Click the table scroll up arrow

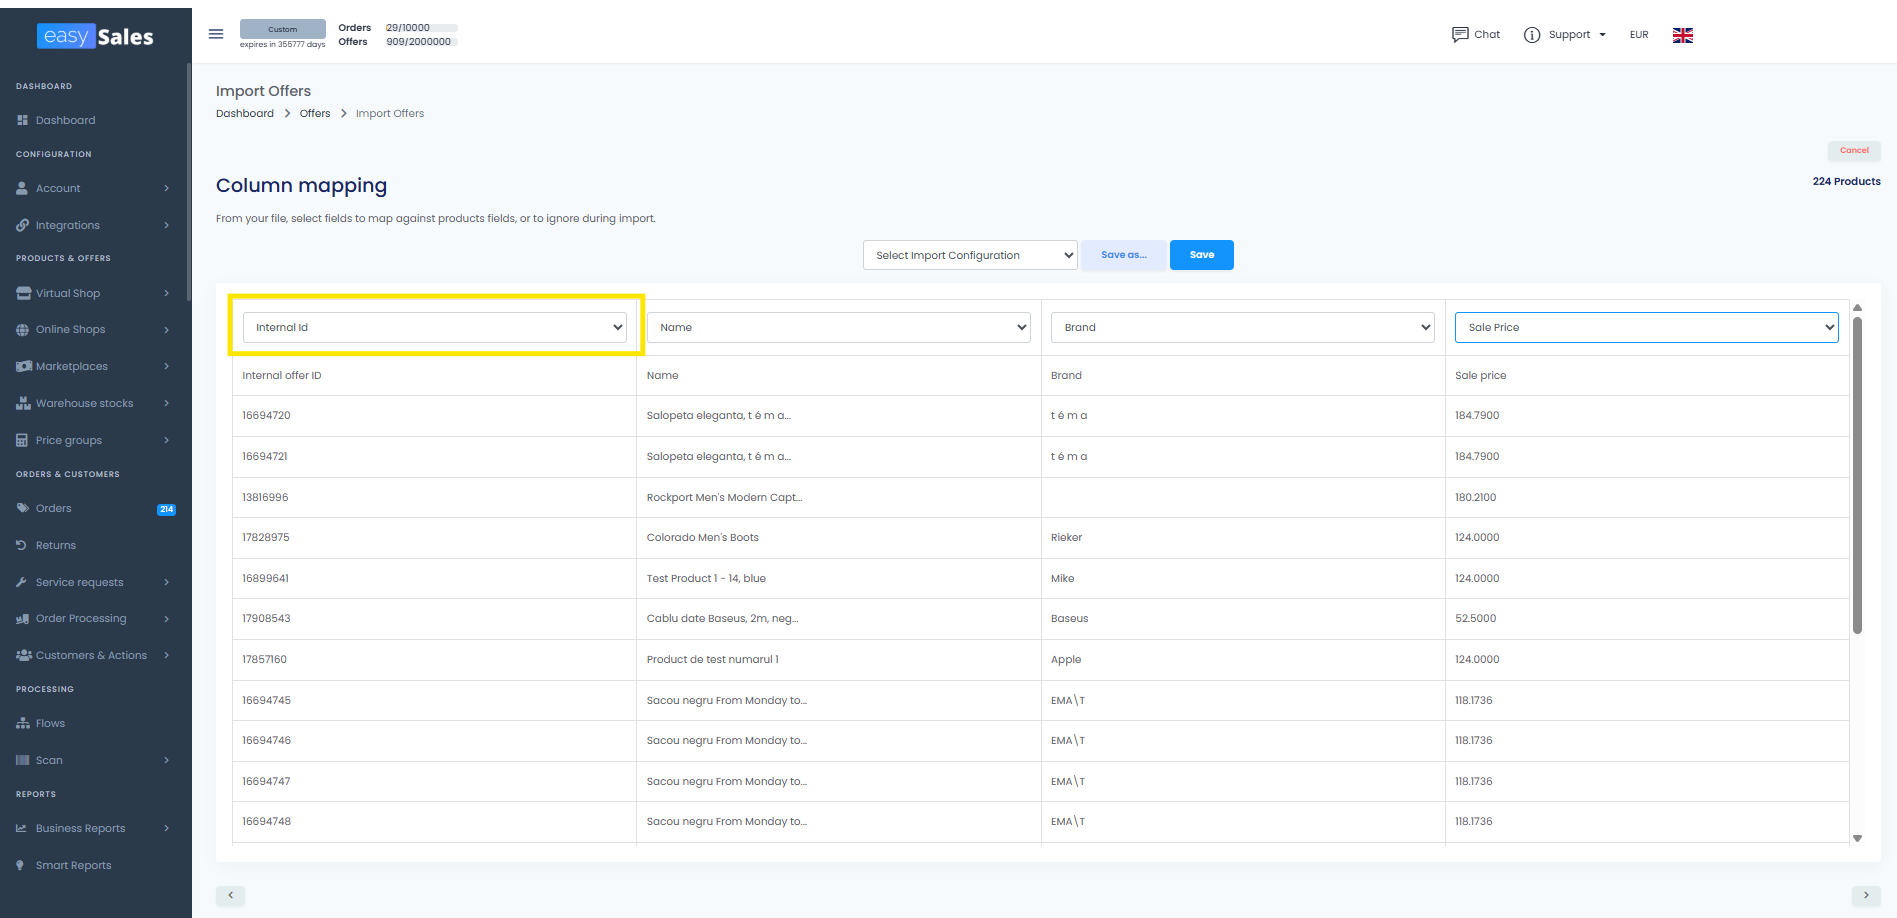click(x=1857, y=308)
